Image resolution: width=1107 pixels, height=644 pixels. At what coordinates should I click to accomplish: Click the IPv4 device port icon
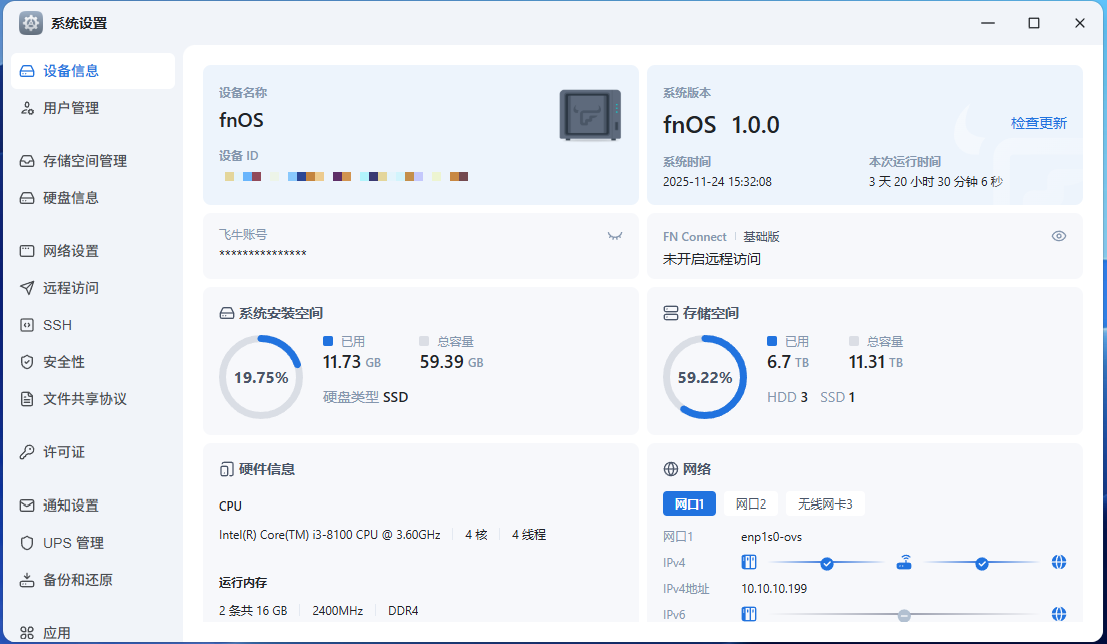click(x=749, y=563)
